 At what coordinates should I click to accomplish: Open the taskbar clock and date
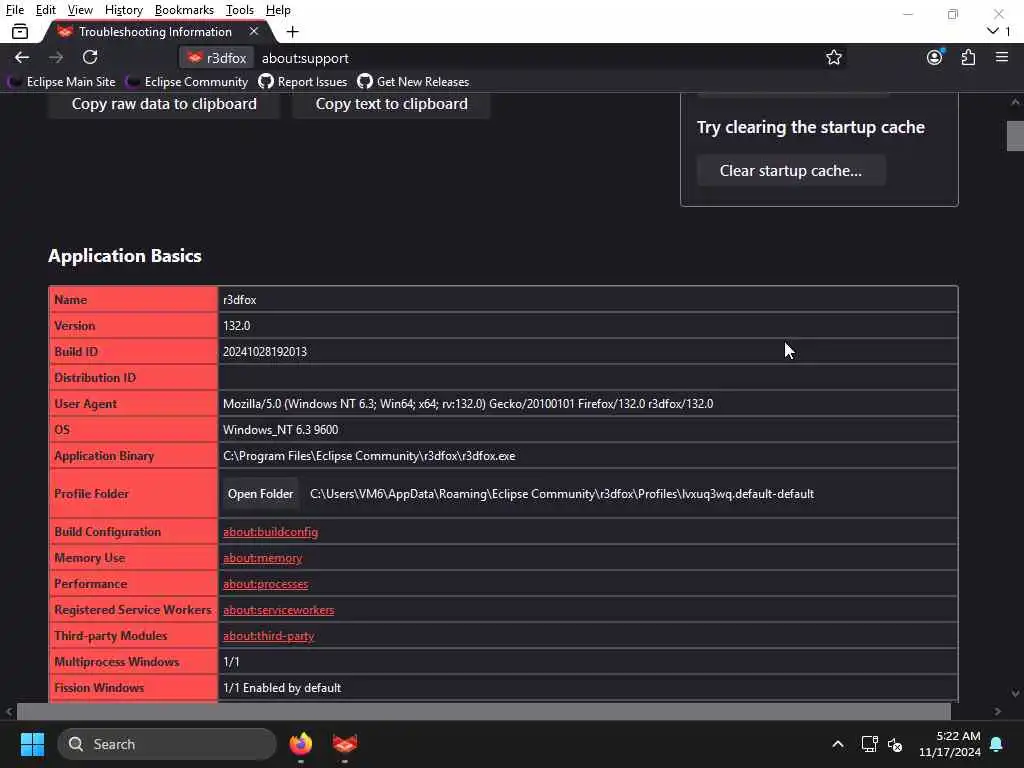pyautogui.click(x=950, y=744)
